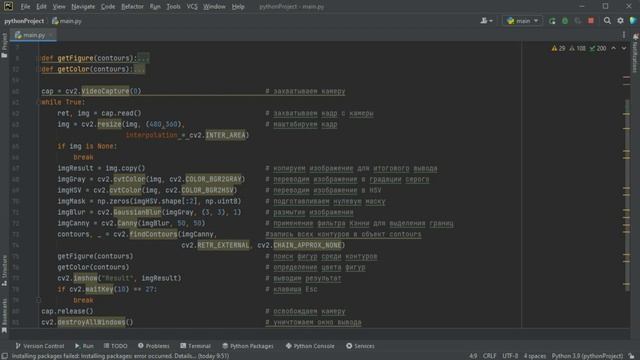
Task: Open the File menu
Action: tap(25, 7)
